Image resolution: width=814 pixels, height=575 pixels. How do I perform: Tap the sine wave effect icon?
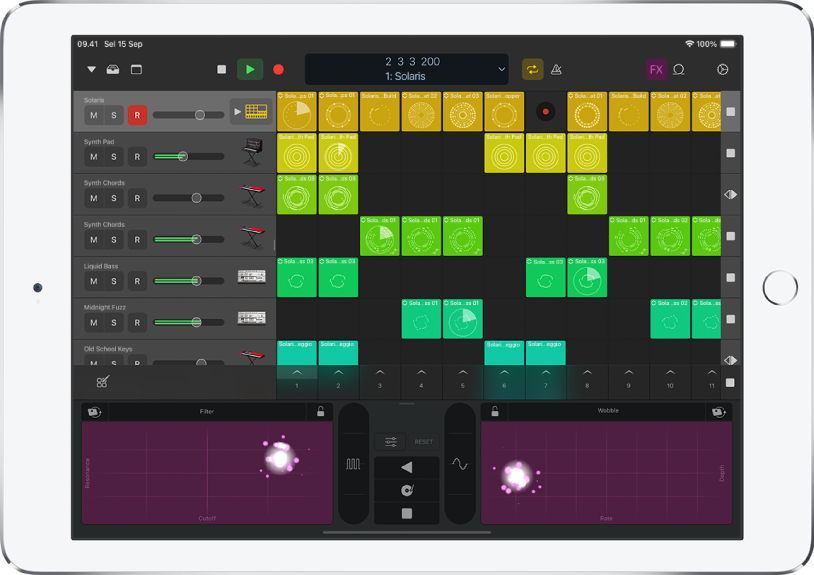point(460,463)
